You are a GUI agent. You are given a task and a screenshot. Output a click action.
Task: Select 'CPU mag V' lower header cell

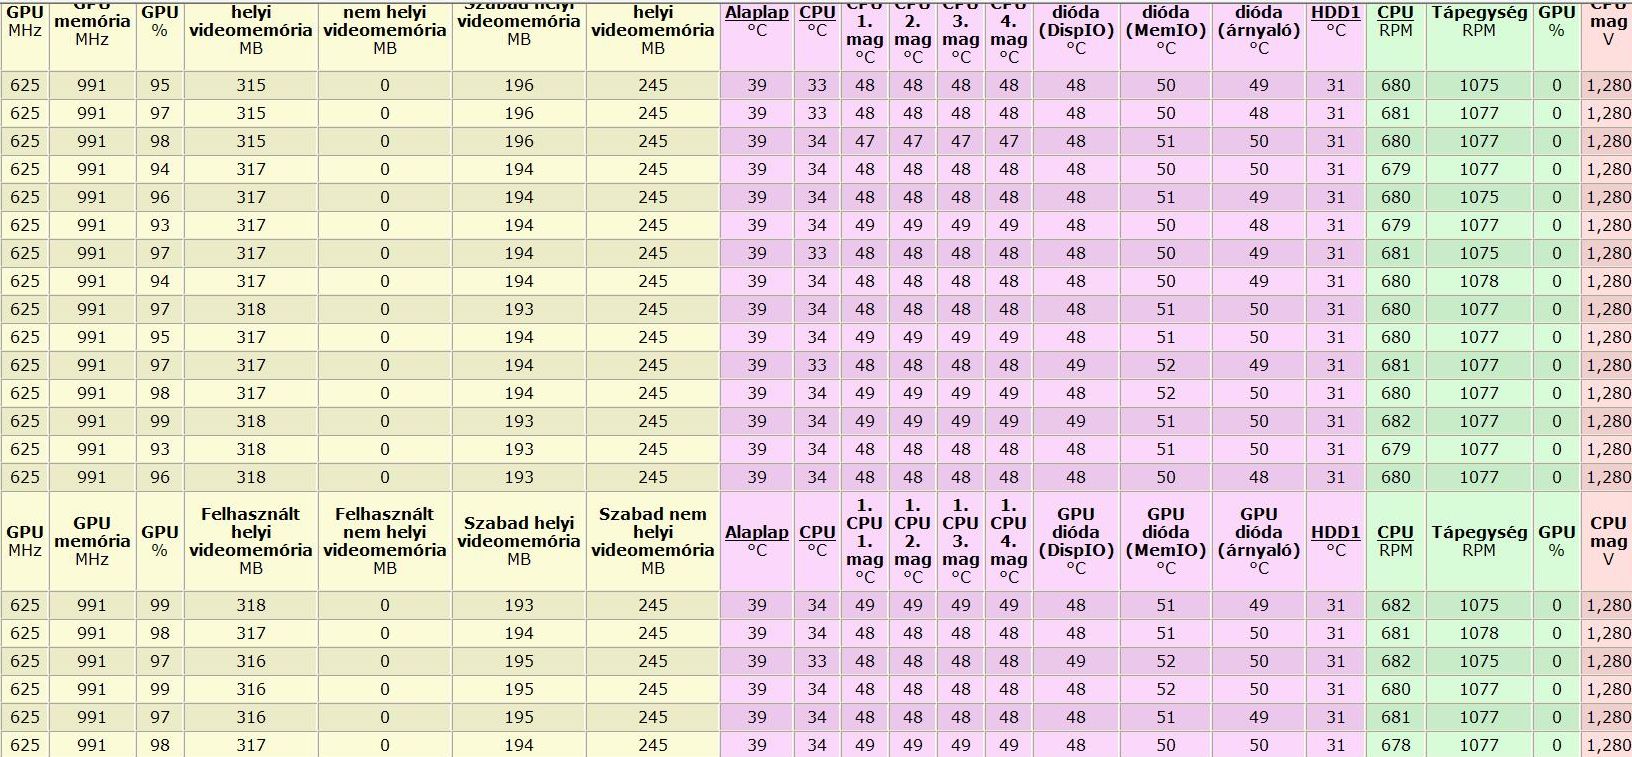(1608, 541)
